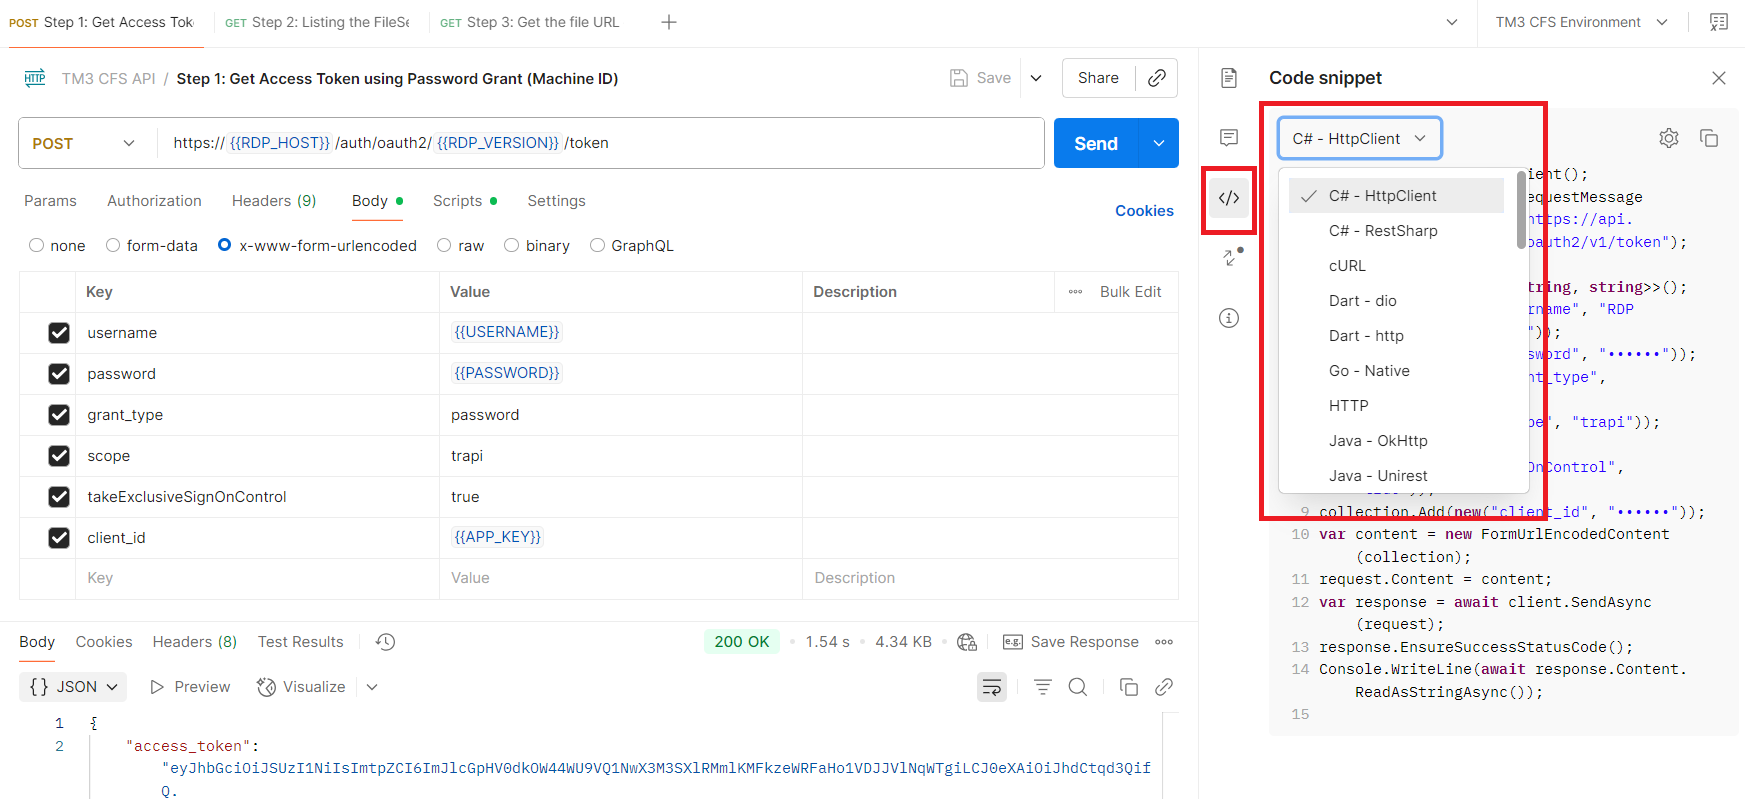Copy the request link icon
This screenshot has height=799, width=1745.
1157,78
